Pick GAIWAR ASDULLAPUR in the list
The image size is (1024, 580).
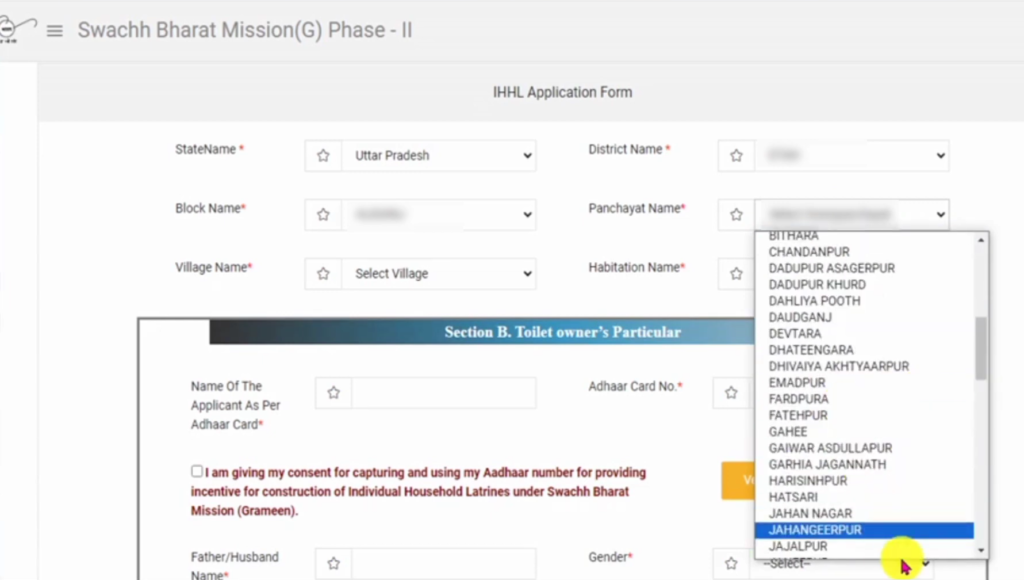pos(864,448)
